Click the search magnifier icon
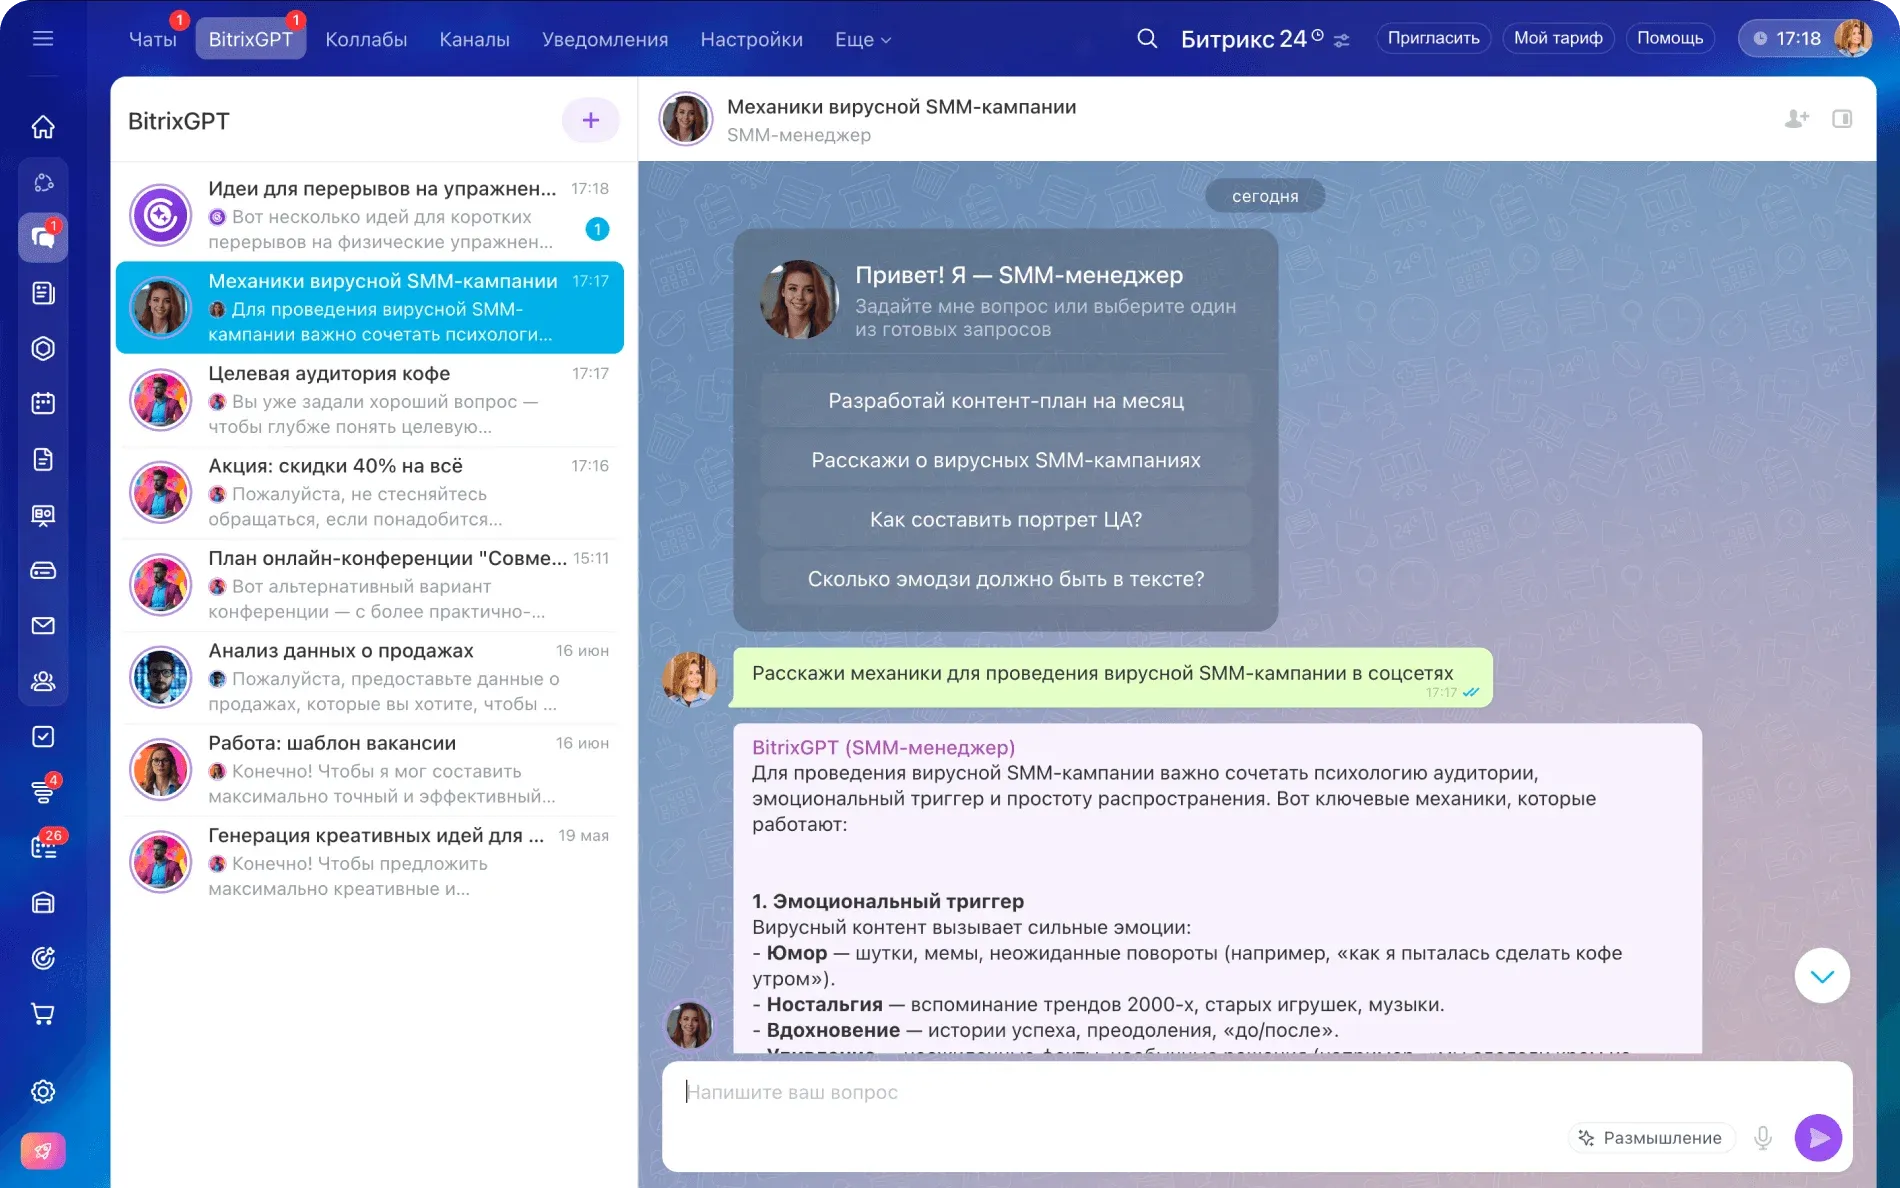Screen dimensions: 1900x1188 point(1147,39)
